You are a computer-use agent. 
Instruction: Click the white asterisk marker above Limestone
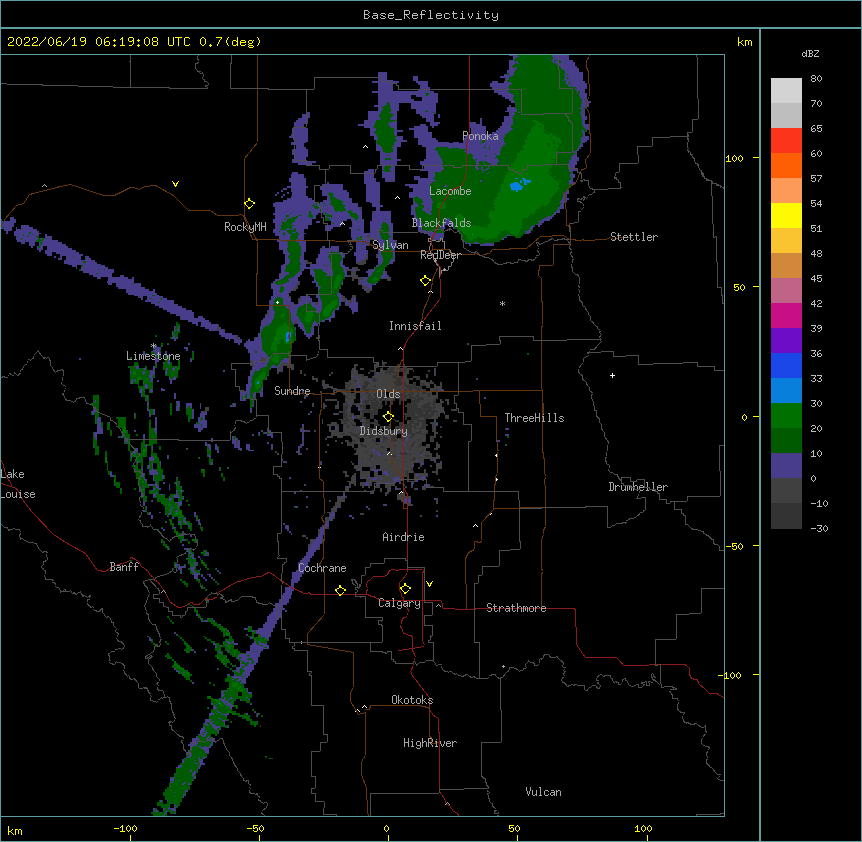(154, 346)
